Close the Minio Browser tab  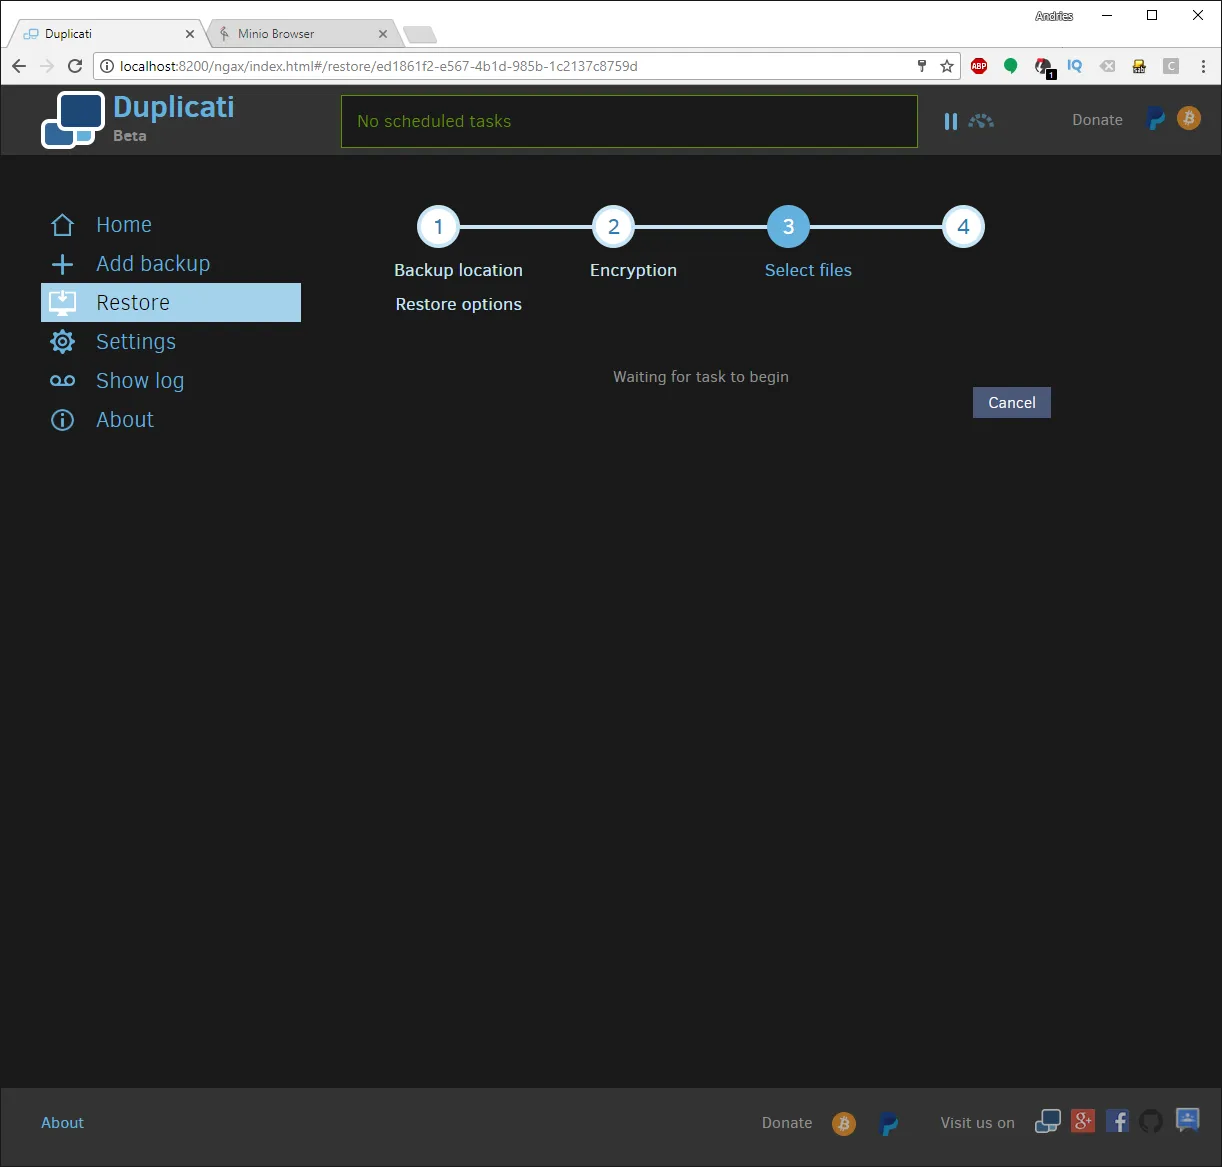(383, 34)
